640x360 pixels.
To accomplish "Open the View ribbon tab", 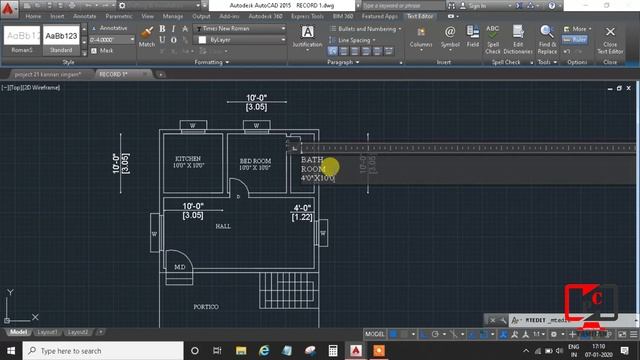I will point(147,16).
